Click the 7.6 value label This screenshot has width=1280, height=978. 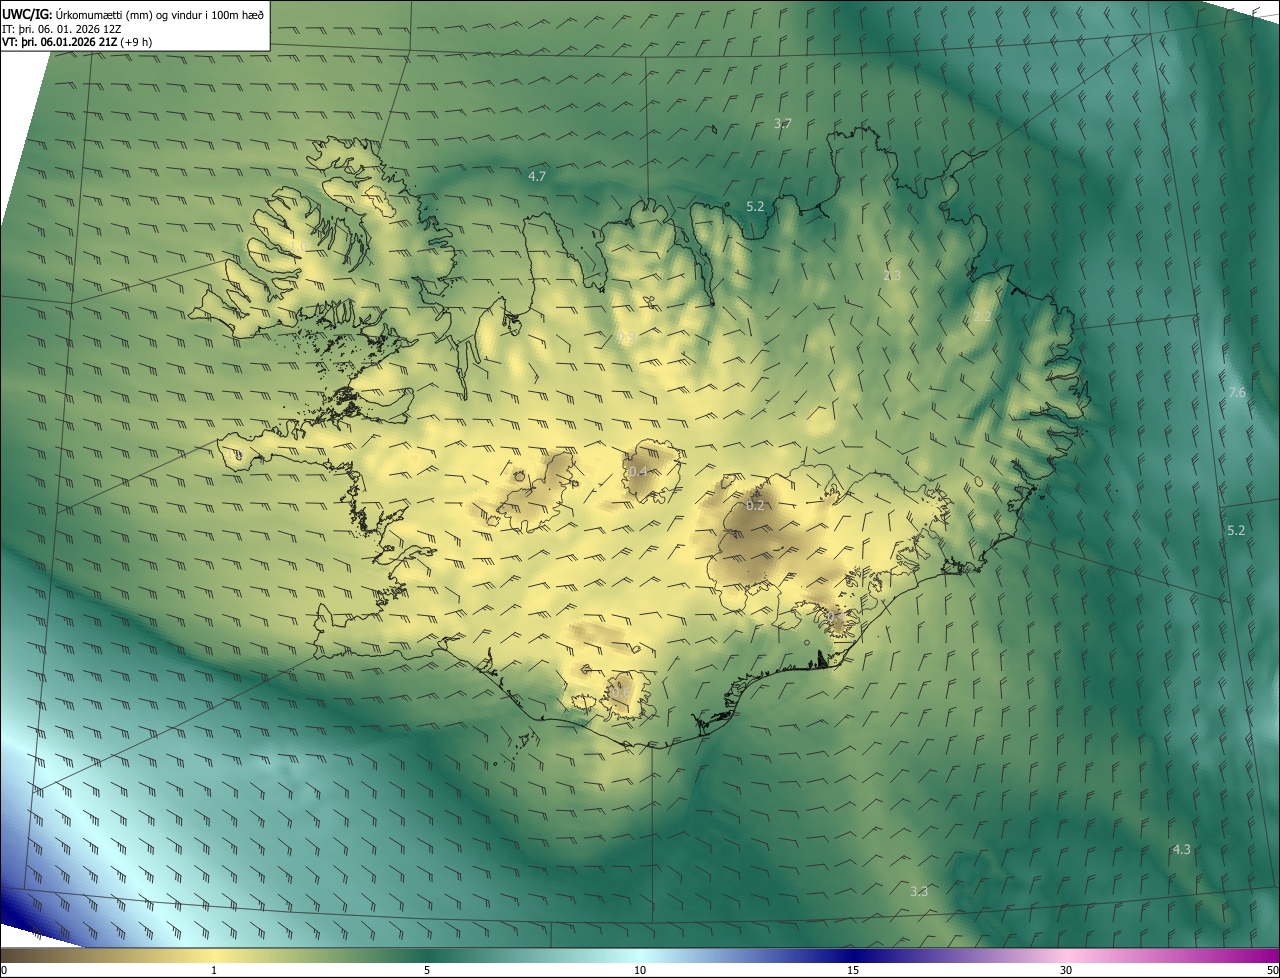tap(1237, 393)
